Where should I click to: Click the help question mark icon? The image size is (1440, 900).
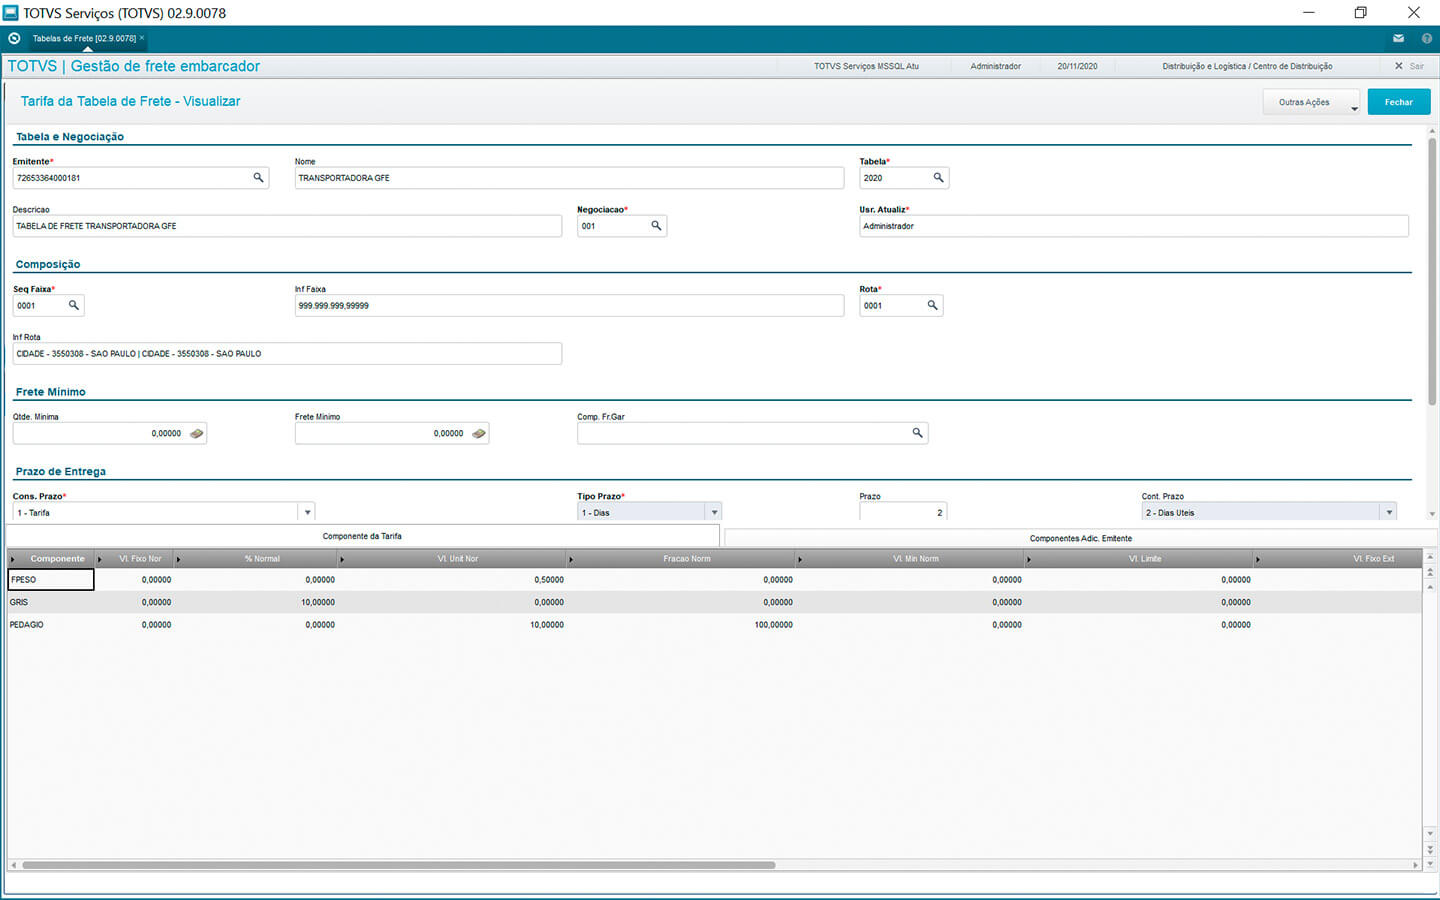(x=1426, y=39)
